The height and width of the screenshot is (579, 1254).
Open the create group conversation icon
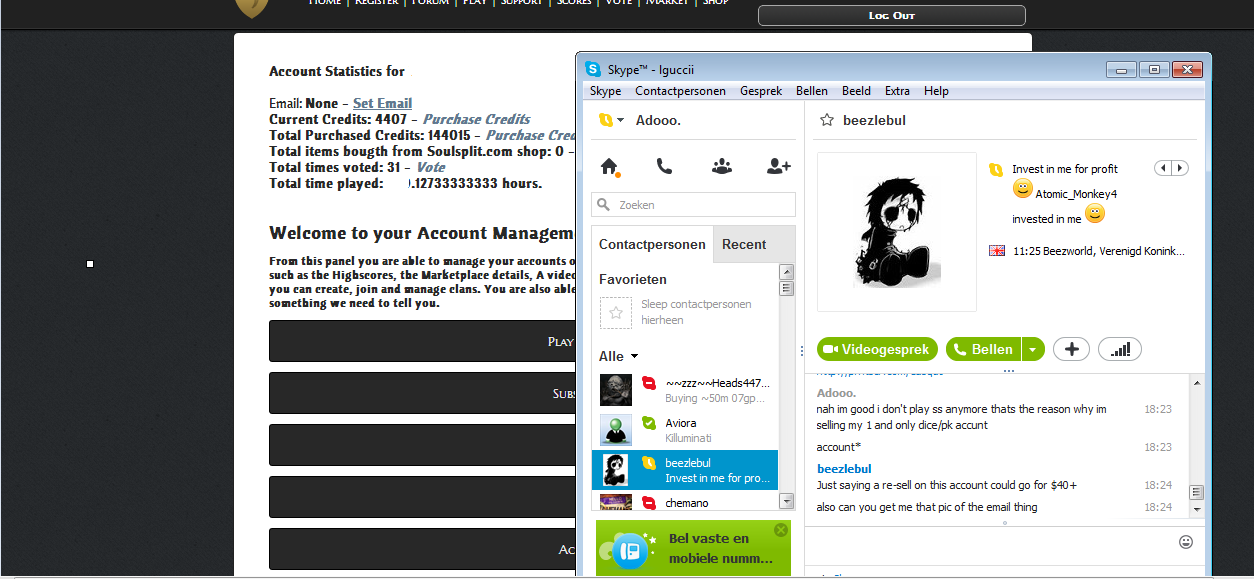coord(722,167)
